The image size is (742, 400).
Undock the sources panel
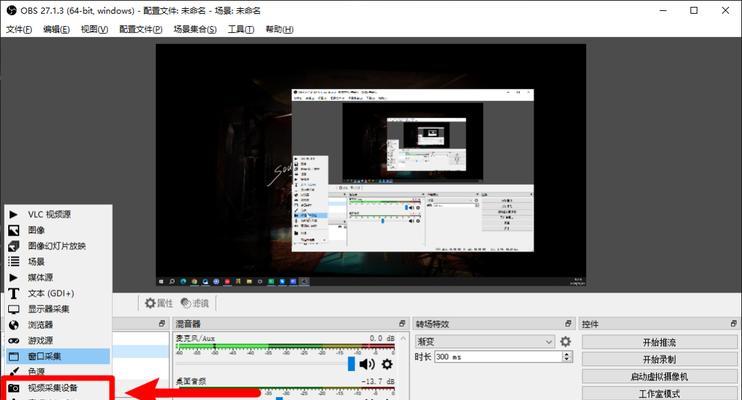(x=162, y=323)
